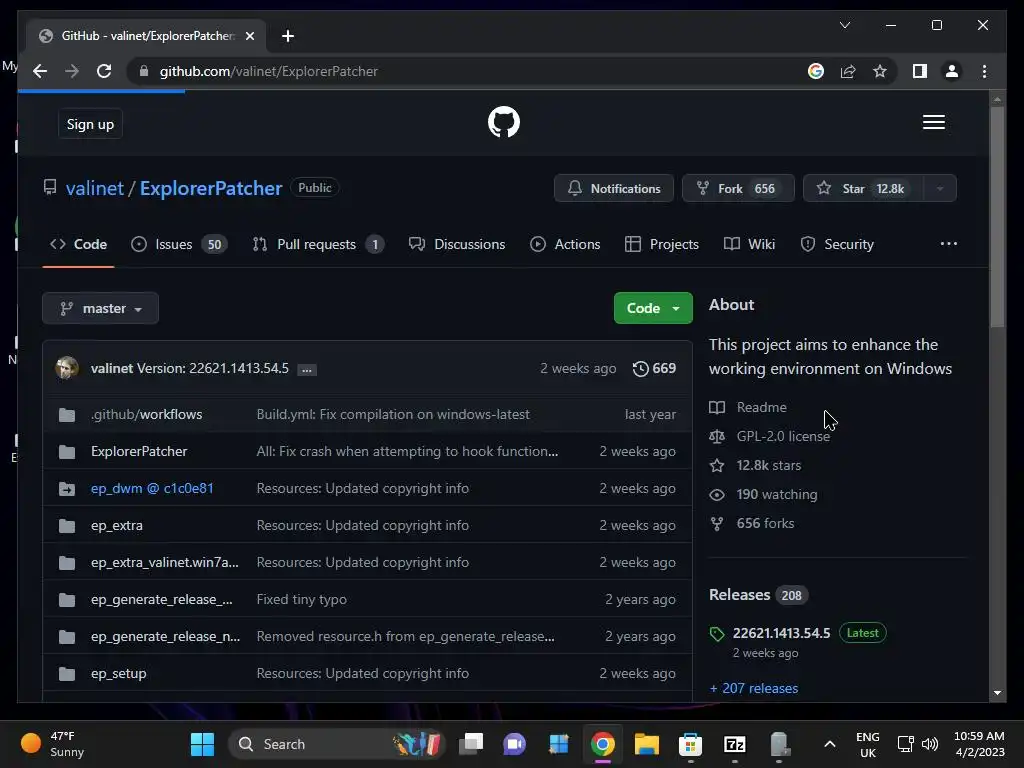The width and height of the screenshot is (1024, 768).
Task: Open the hamburger navigation menu
Action: click(x=933, y=122)
